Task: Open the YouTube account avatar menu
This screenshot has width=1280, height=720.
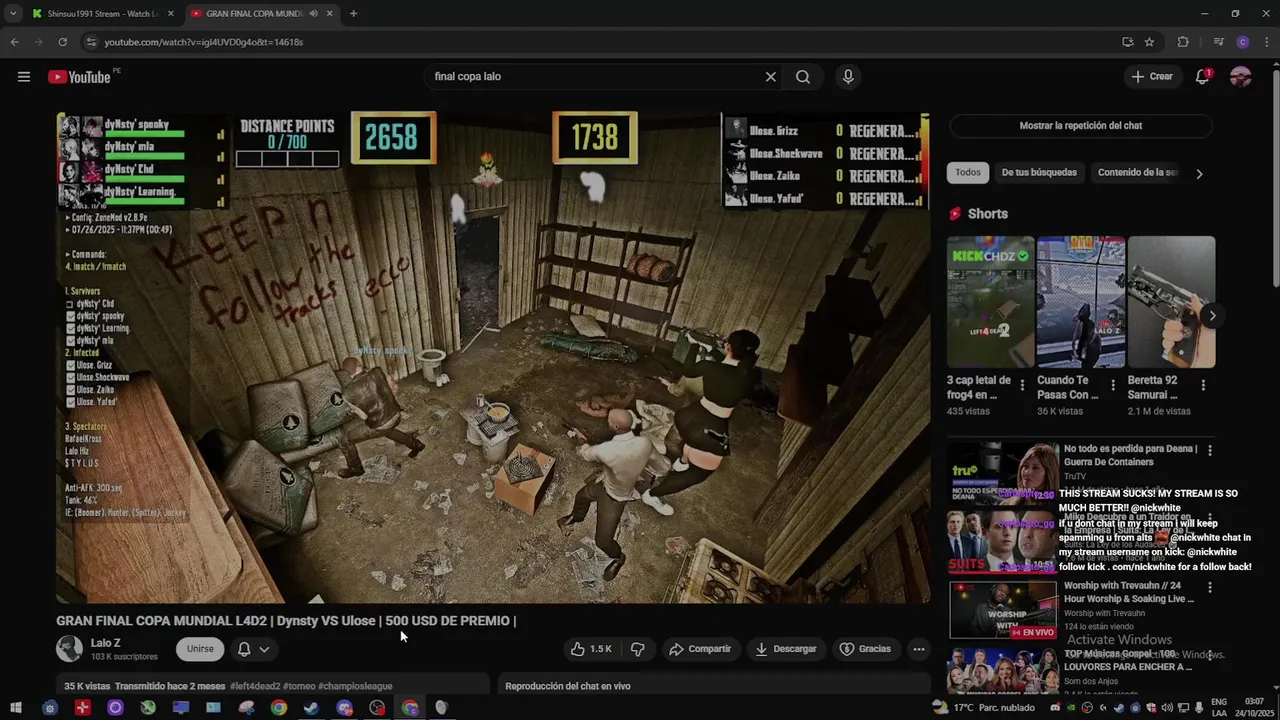Action: coord(1241,77)
